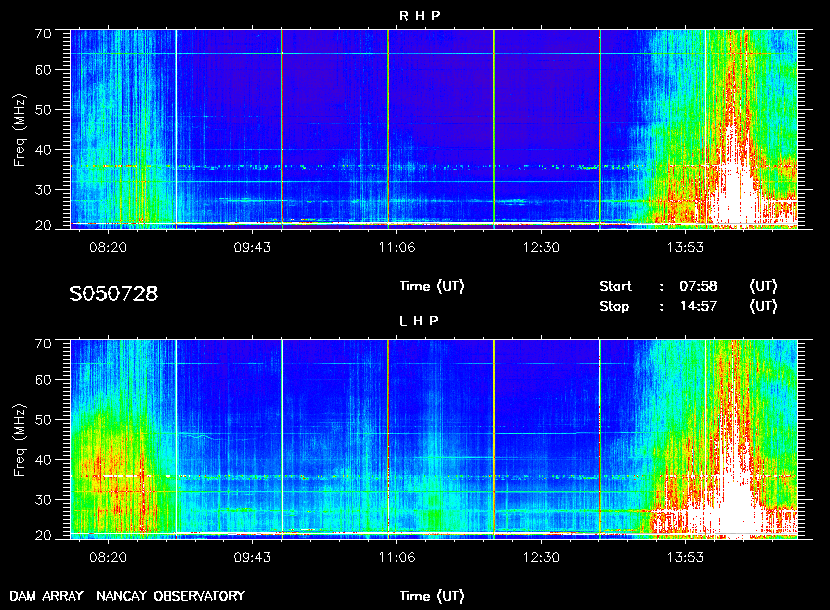Viewport: 830px width, 610px height.
Task: Click the RHP panel title
Action: point(419,15)
